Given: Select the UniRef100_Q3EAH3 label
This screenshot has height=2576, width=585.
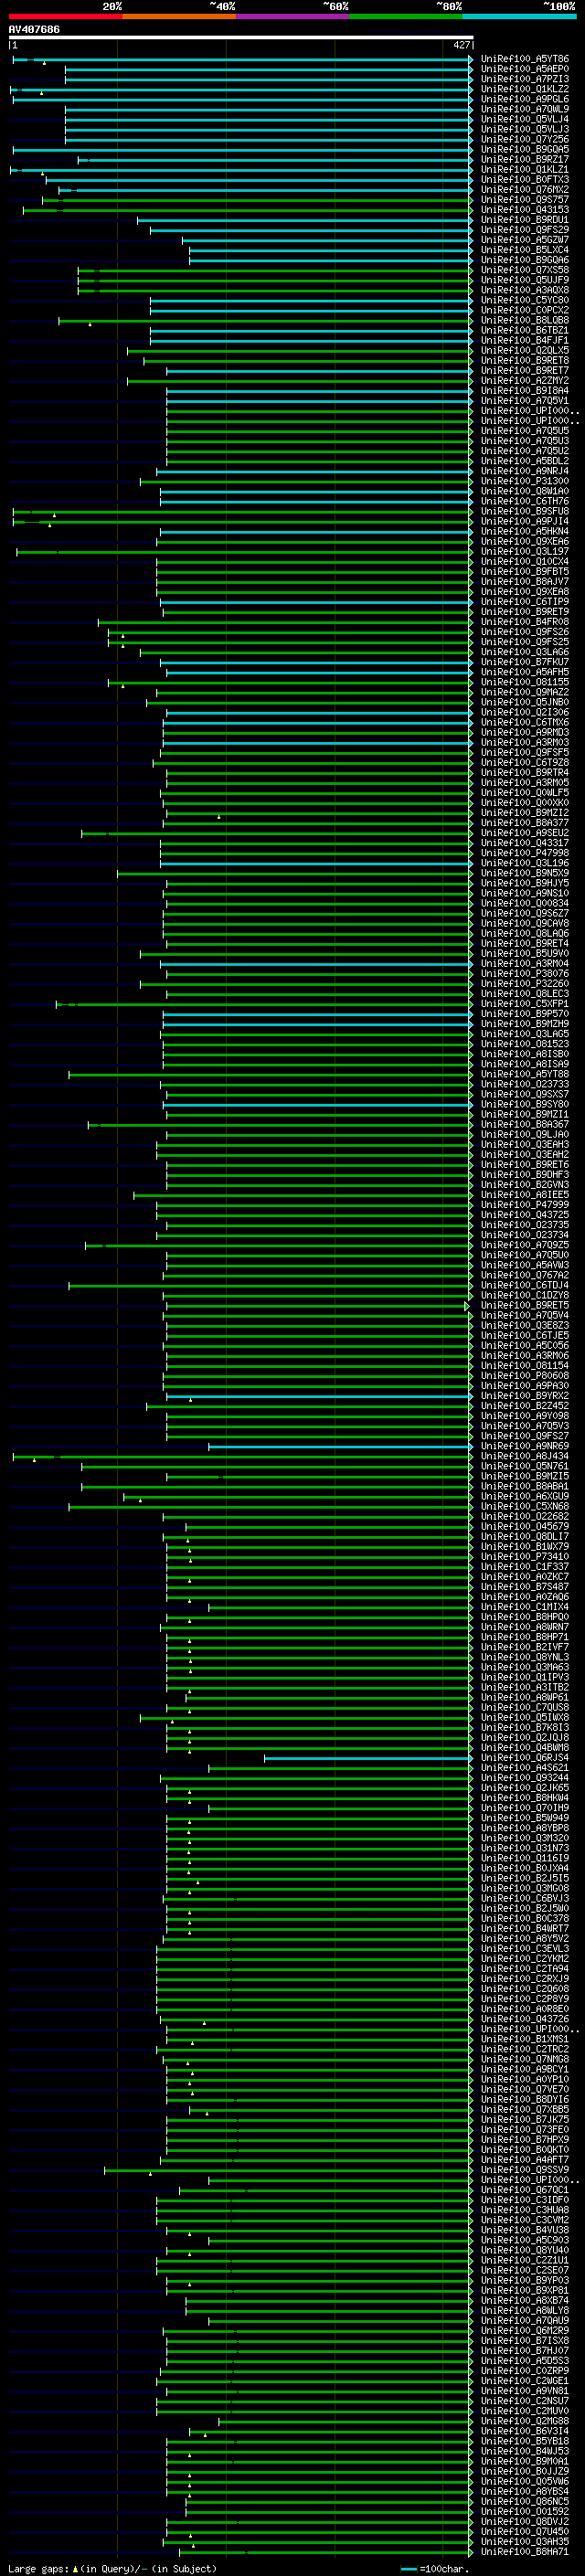Looking at the screenshot, I should pos(525,1145).
